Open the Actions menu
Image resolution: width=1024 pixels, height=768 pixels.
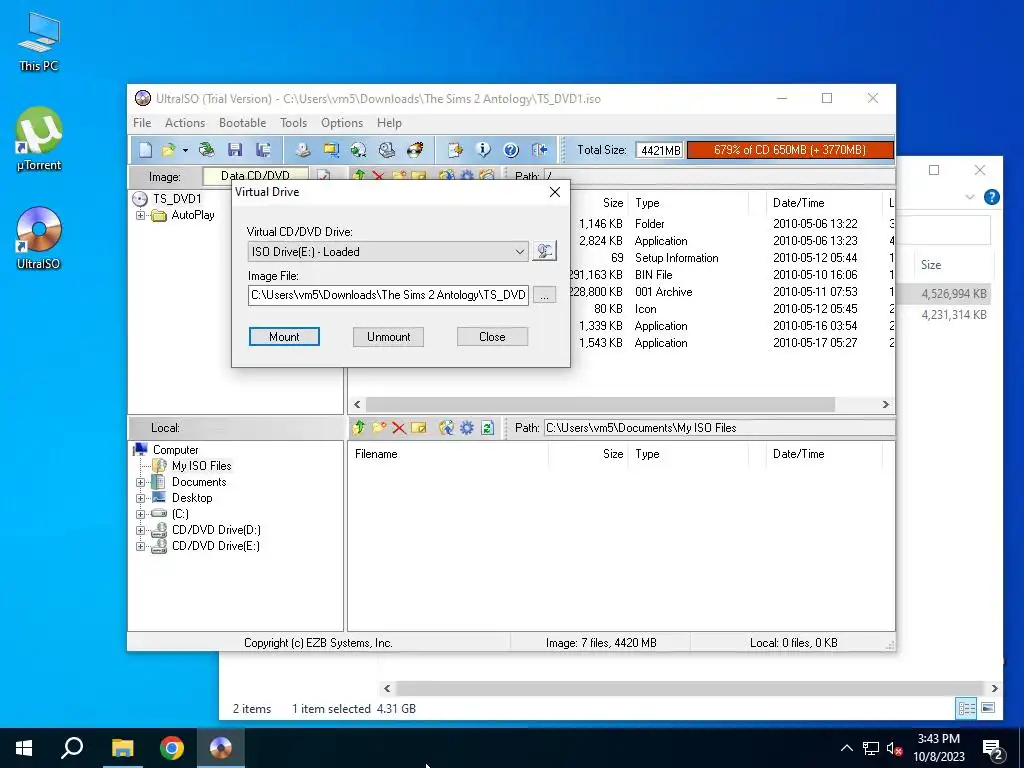point(185,123)
